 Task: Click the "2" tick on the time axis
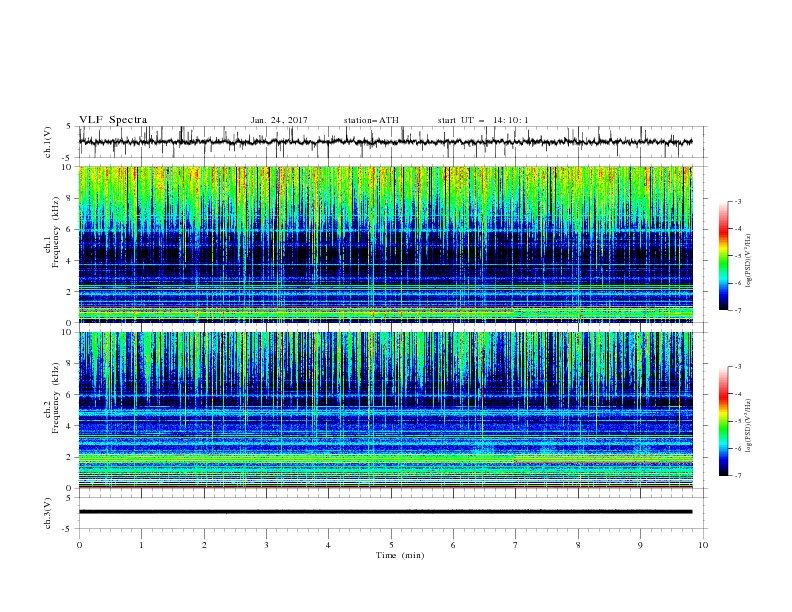pyautogui.click(x=204, y=545)
